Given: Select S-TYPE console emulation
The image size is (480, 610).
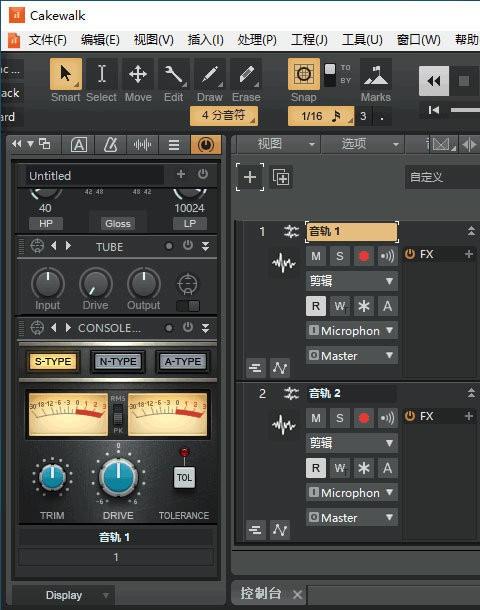Looking at the screenshot, I should [53, 361].
